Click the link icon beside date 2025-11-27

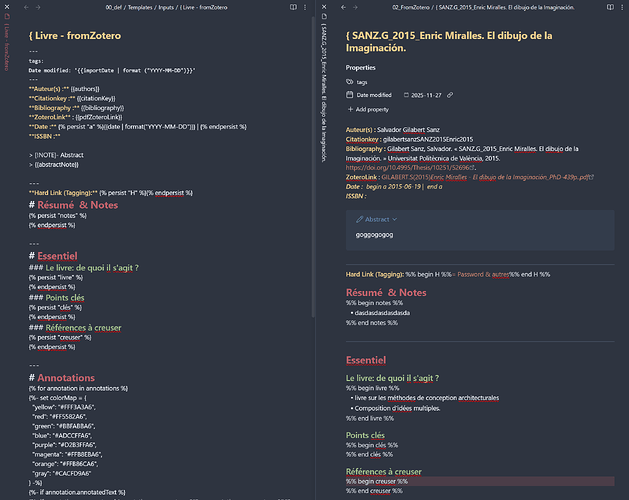click(450, 95)
